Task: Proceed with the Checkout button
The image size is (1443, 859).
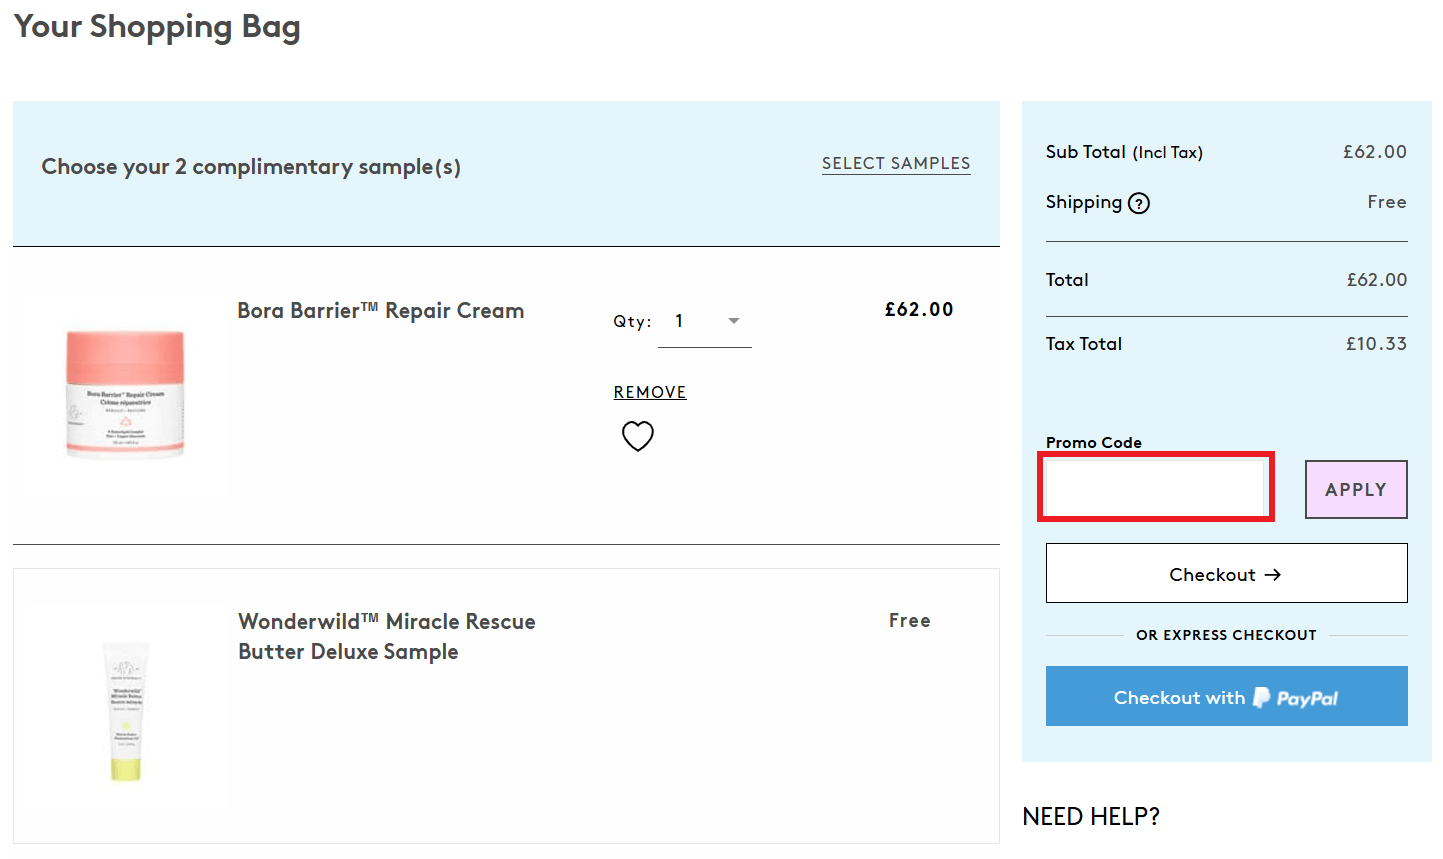Action: coord(1226,573)
